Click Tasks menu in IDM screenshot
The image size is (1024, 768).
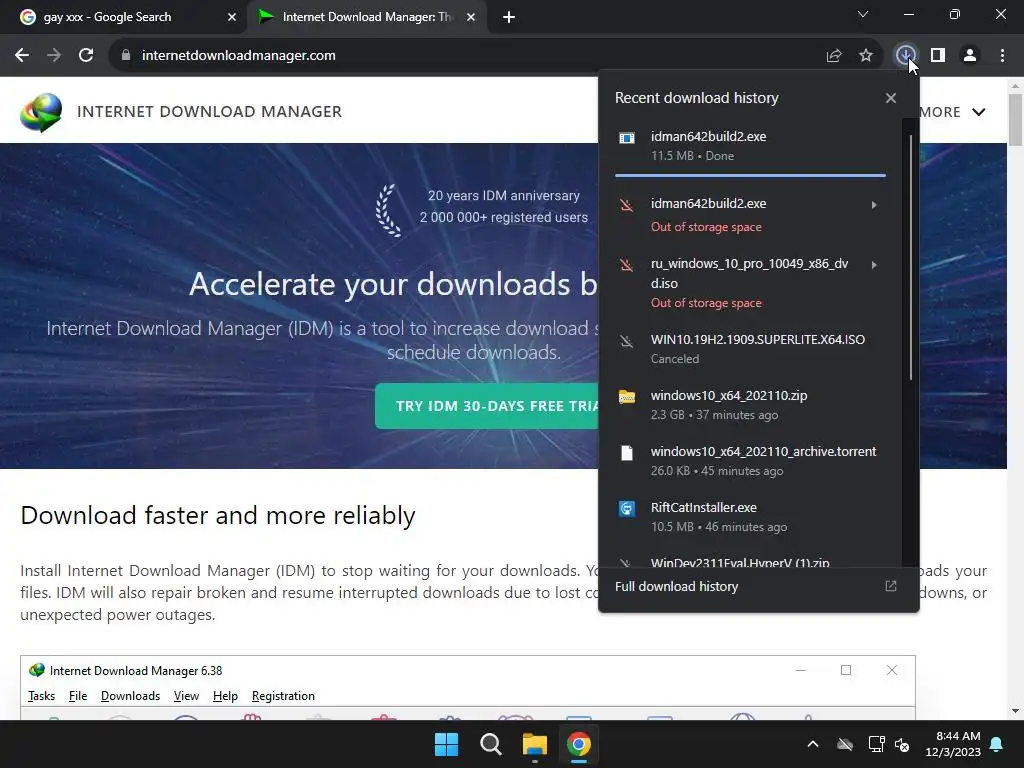(41, 696)
